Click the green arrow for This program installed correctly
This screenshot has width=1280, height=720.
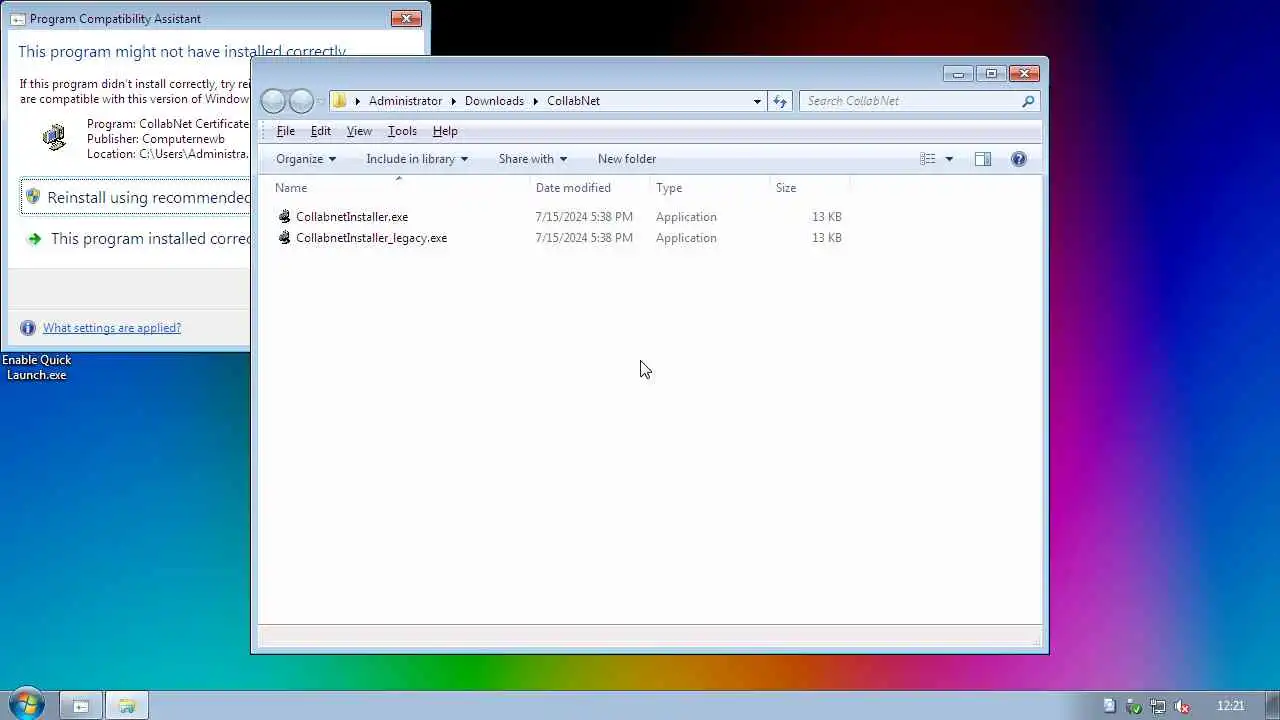point(35,239)
